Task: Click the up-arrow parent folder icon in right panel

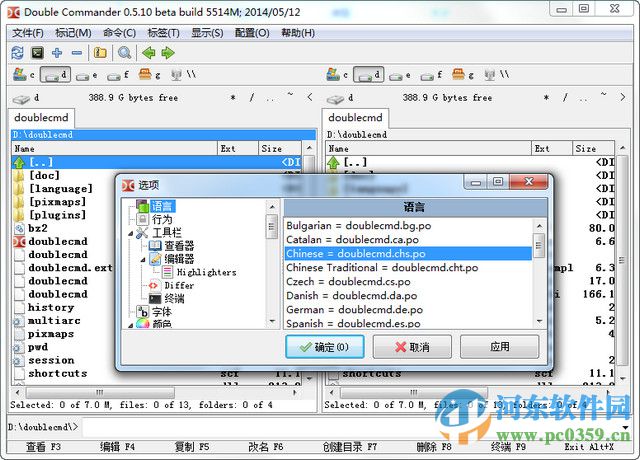Action: [333, 162]
